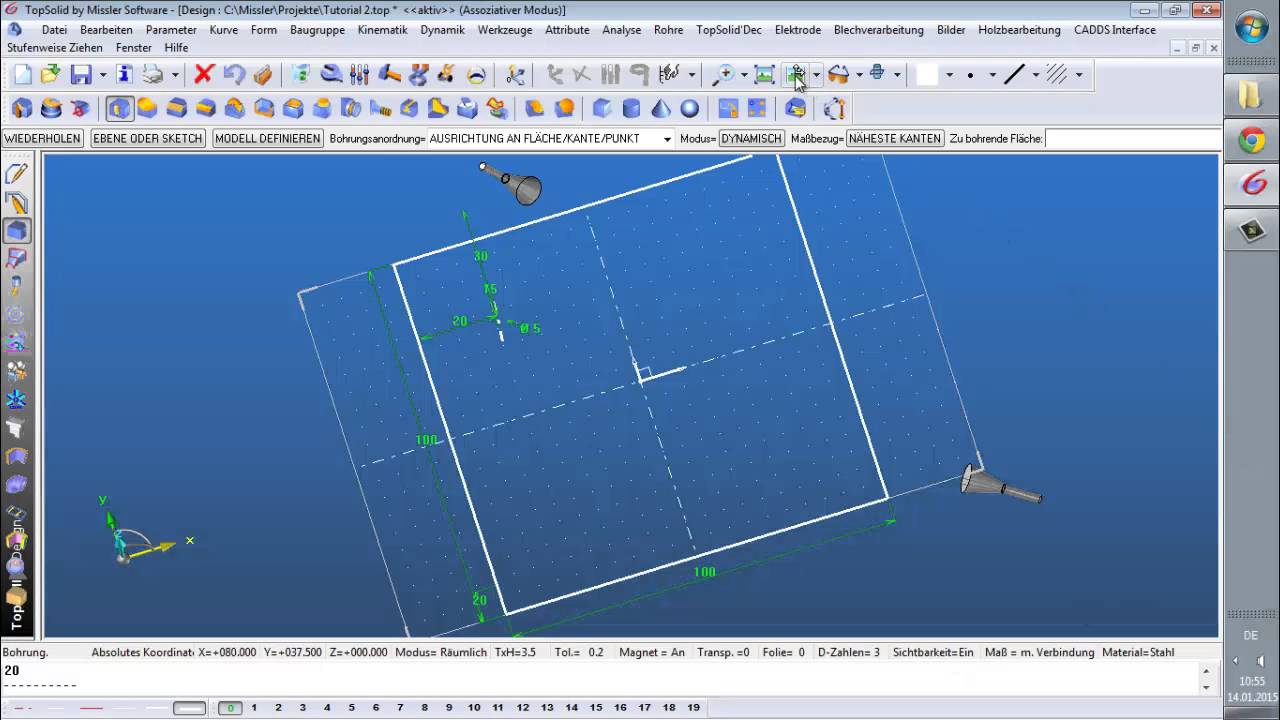The image size is (1280, 720).
Task: Click the orange glasses render mode icon
Action: (839, 74)
